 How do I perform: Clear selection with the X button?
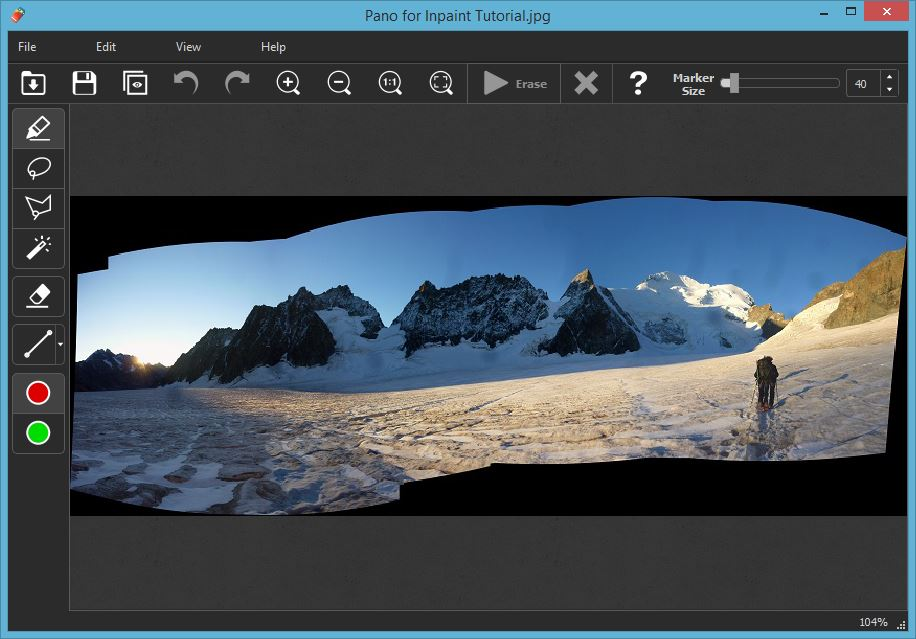coord(586,83)
